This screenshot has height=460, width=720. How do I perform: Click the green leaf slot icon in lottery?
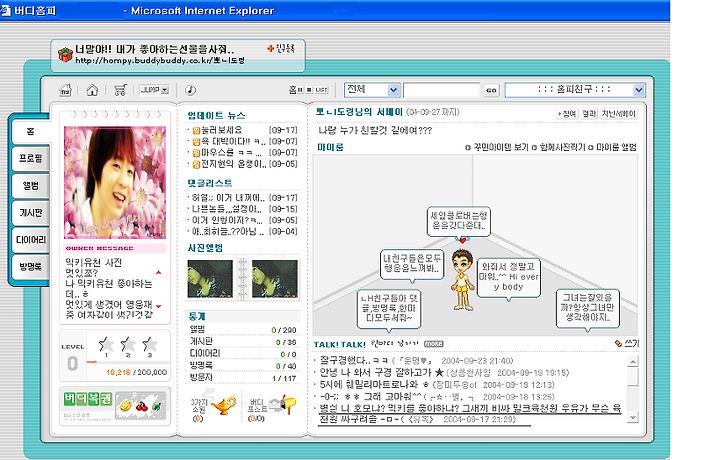click(x=156, y=406)
